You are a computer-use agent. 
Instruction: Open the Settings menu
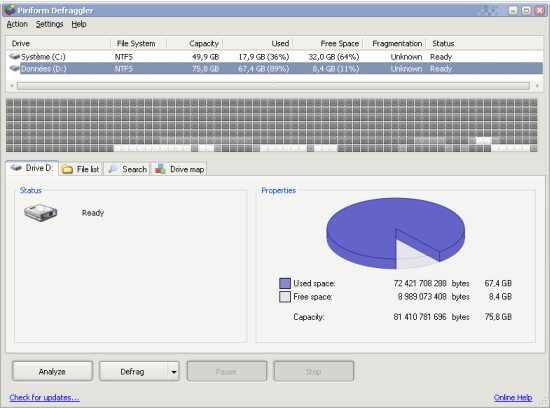pos(49,24)
